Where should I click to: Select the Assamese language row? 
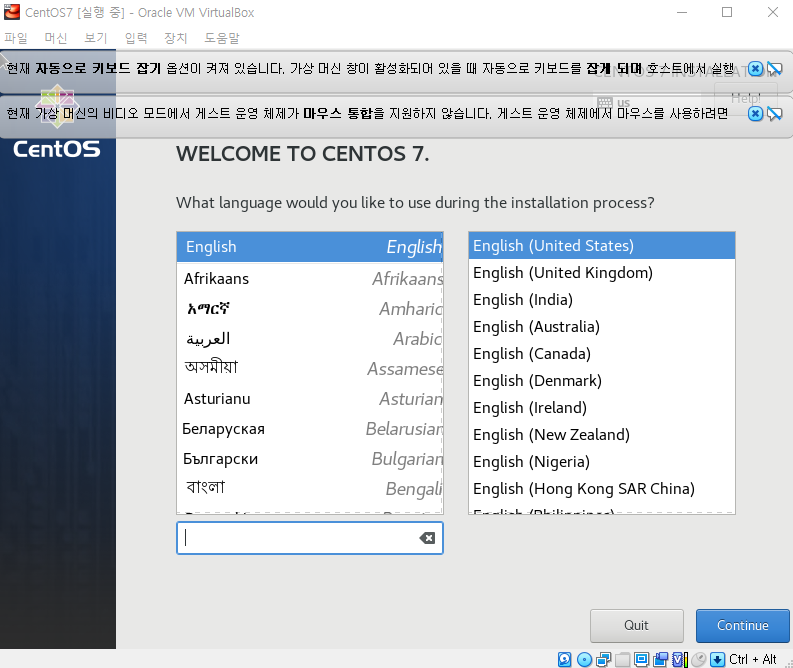point(310,369)
